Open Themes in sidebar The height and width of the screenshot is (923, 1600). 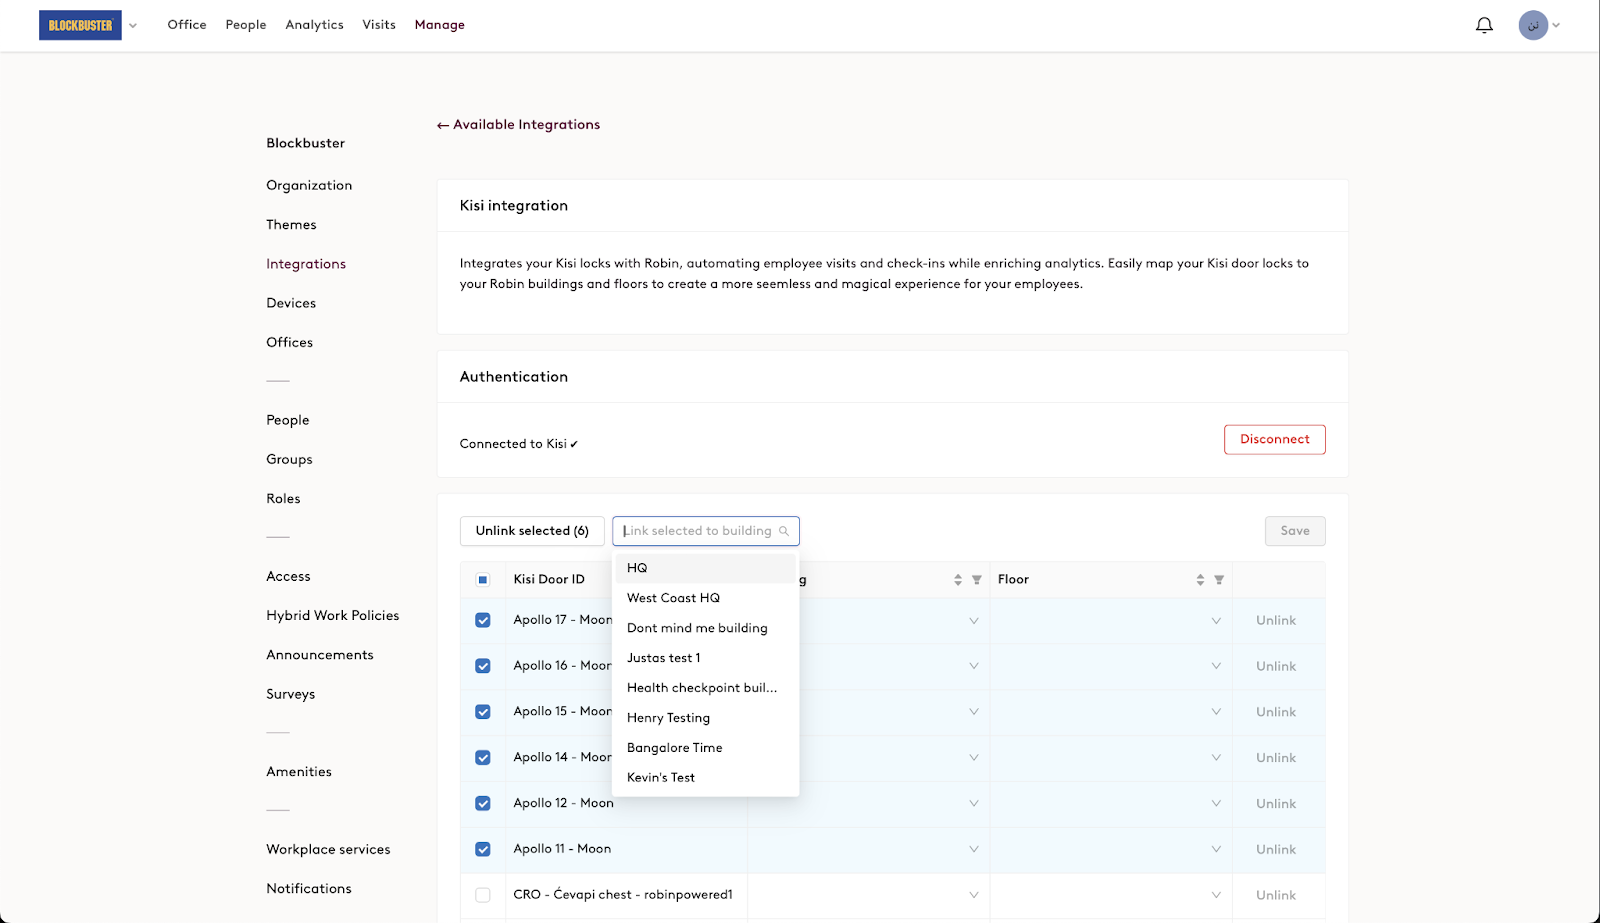click(291, 225)
